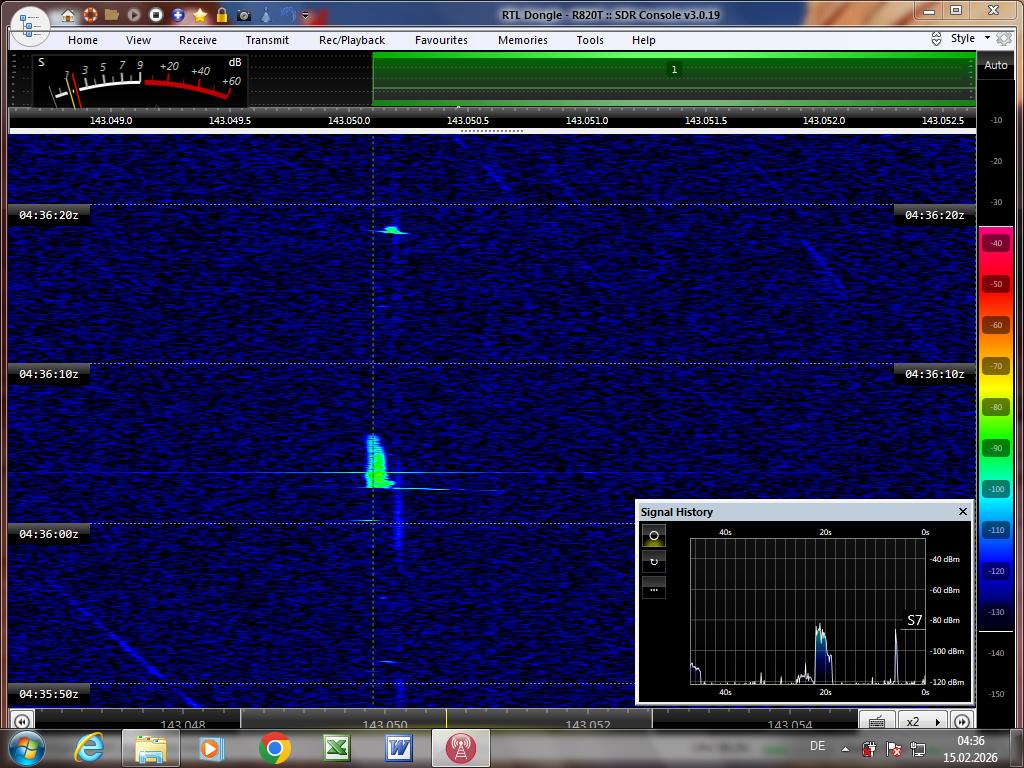Click the taskbar clock 04:36
The height and width of the screenshot is (768, 1024).
[970, 741]
